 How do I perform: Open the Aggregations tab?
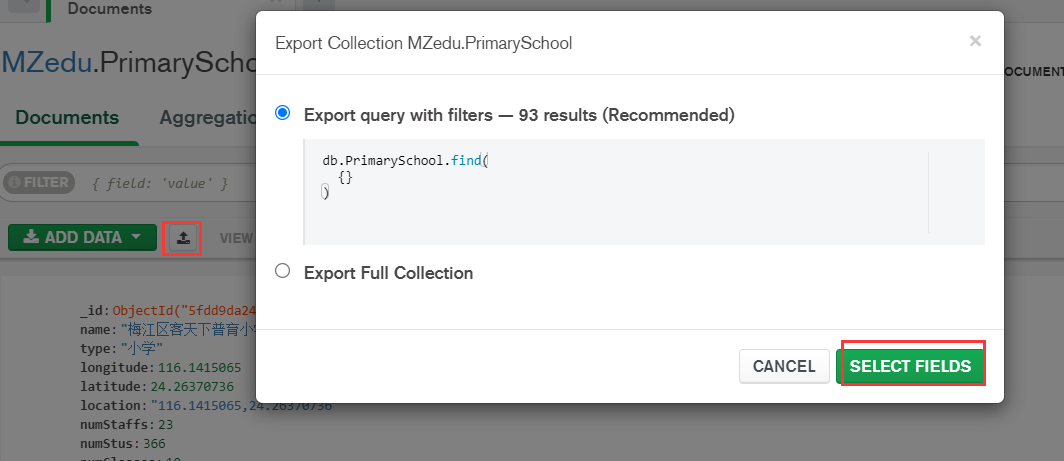pyautogui.click(x=207, y=117)
